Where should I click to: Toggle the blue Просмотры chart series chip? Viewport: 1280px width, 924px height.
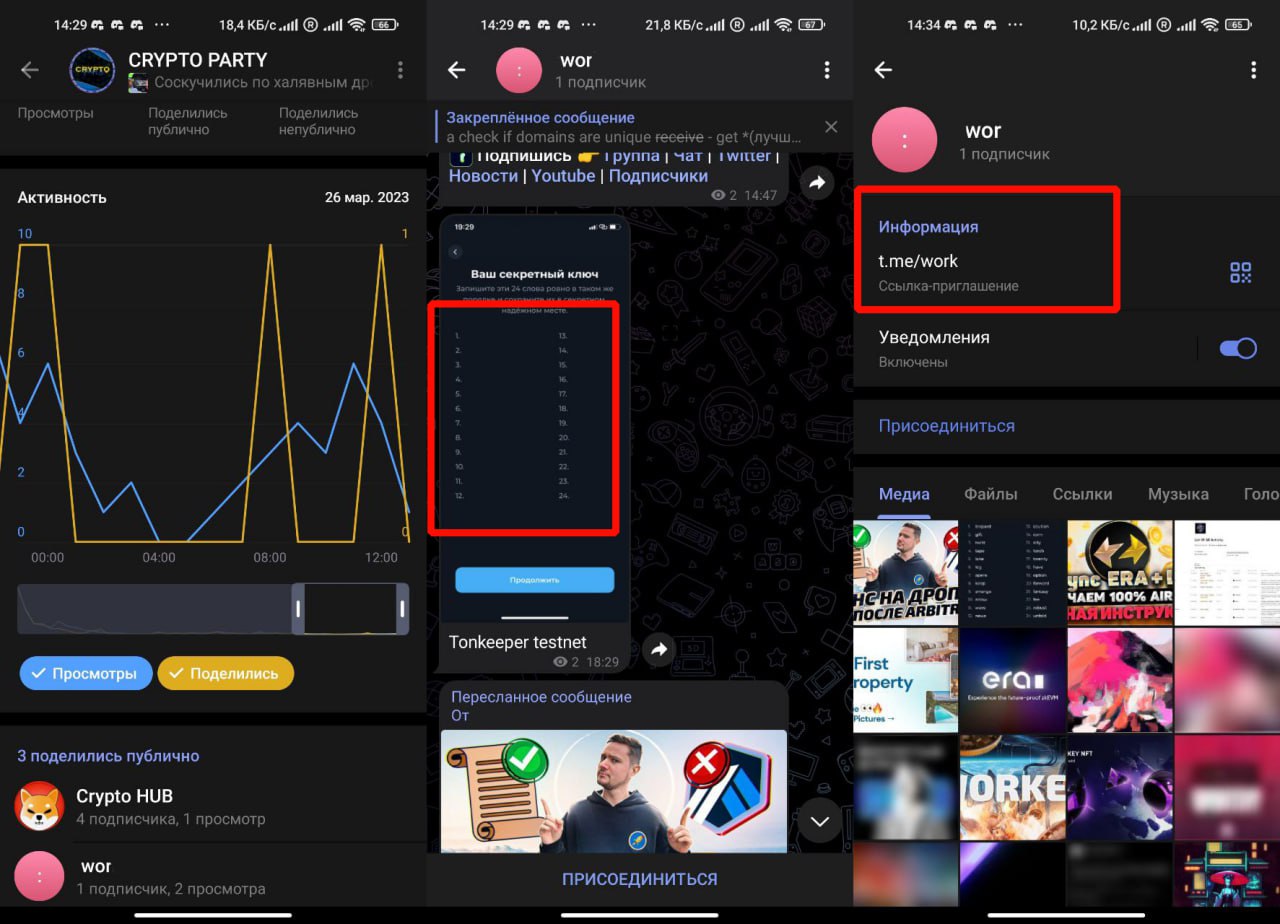click(86, 673)
